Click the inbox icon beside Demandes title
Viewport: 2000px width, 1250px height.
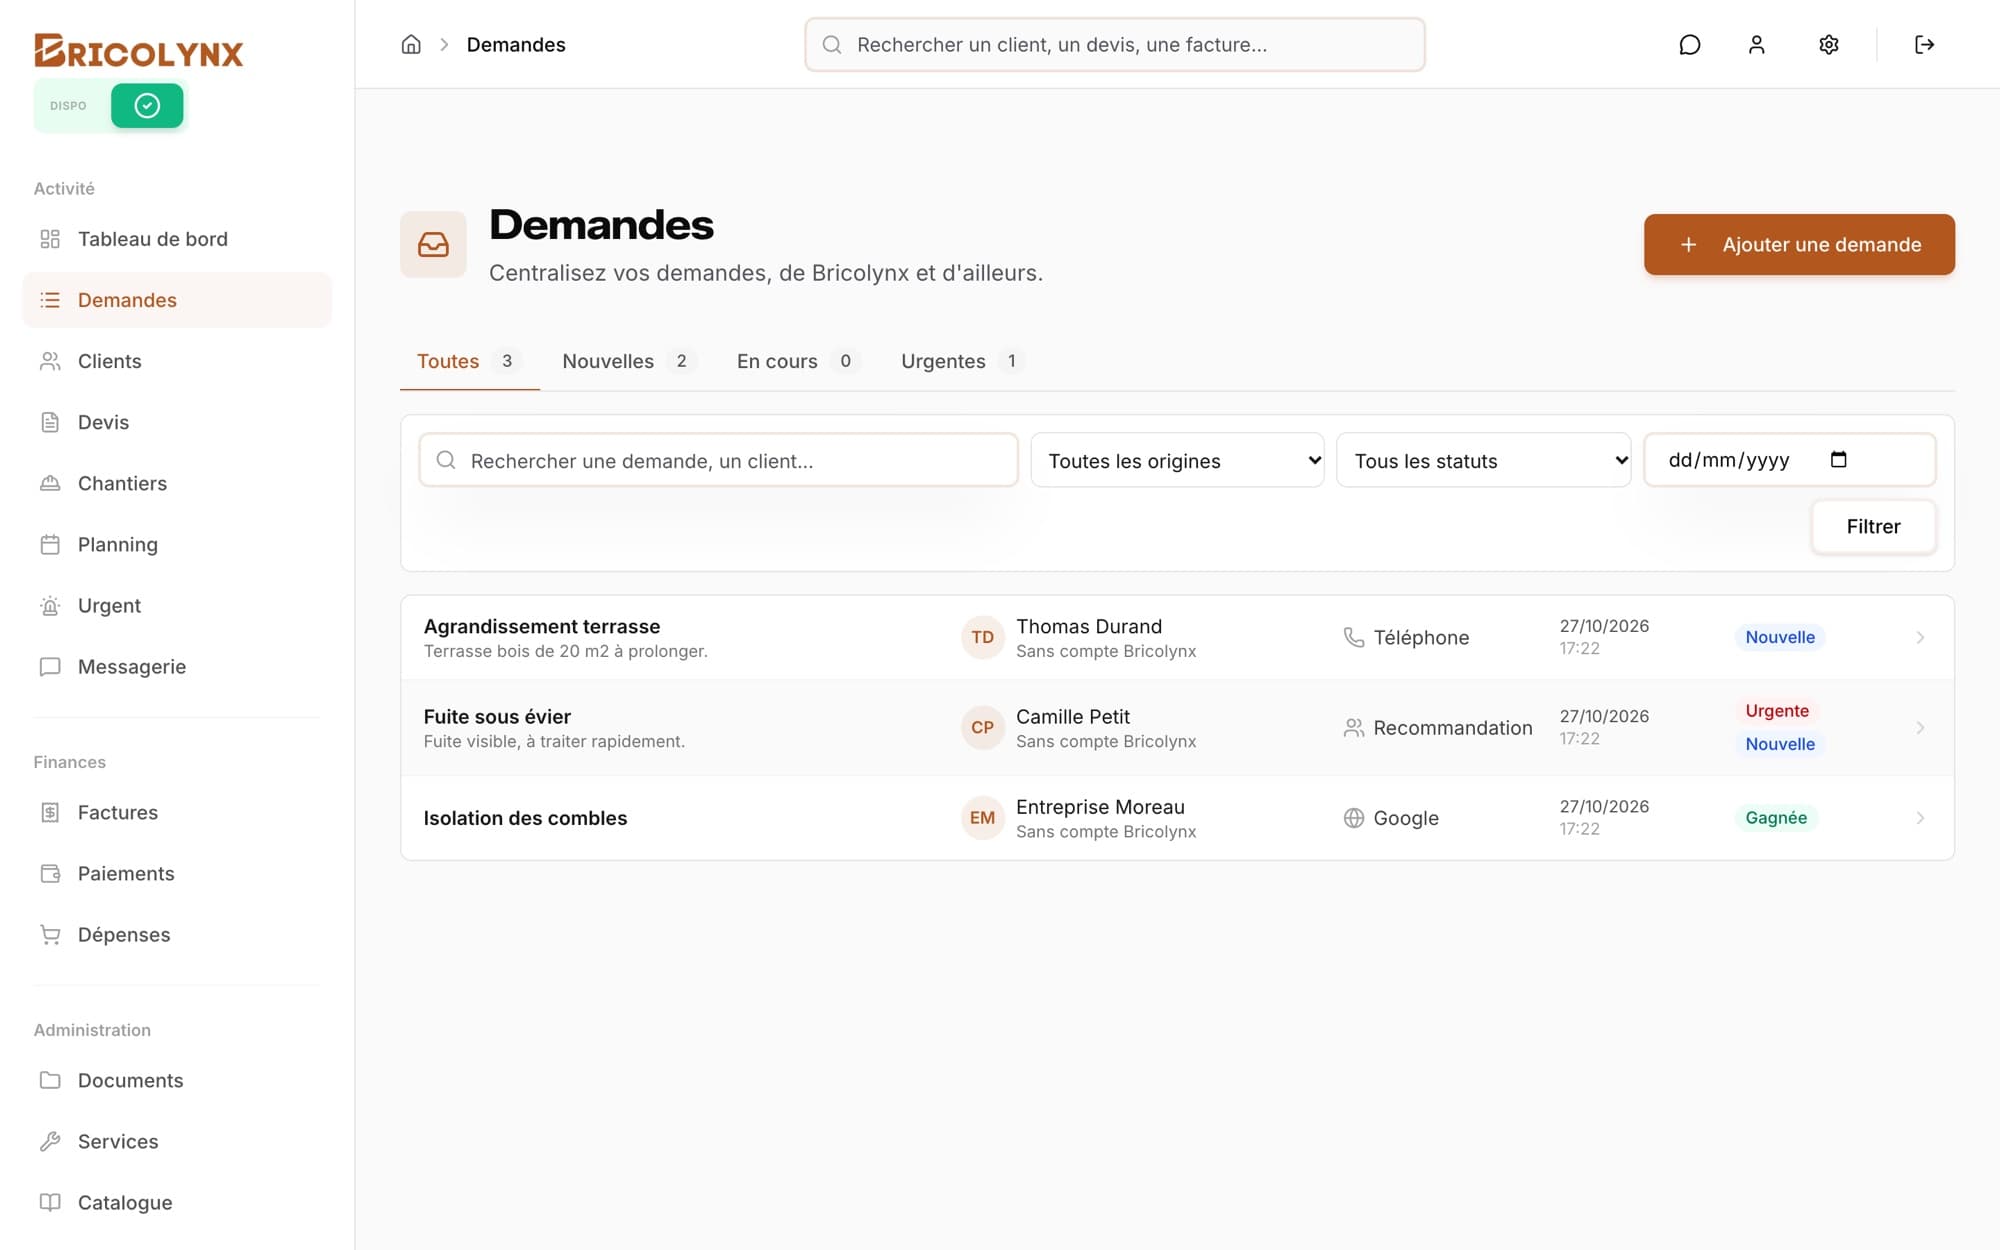pos(433,244)
